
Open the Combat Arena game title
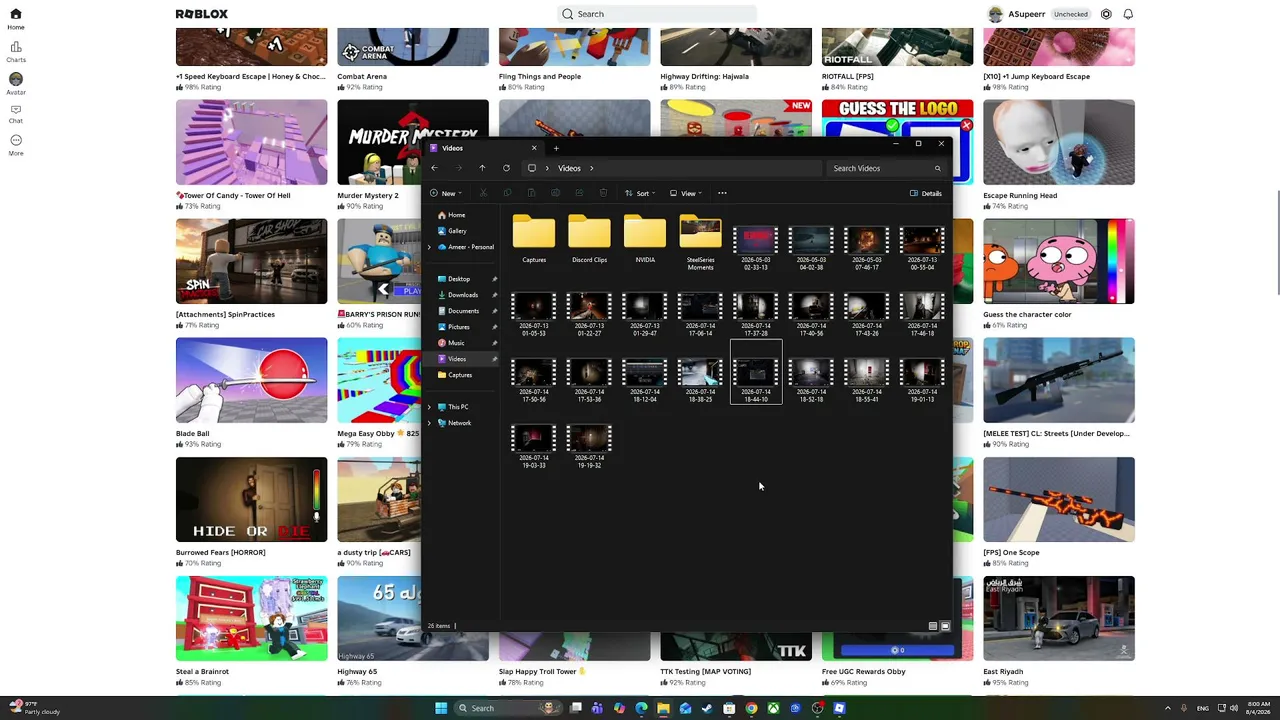pos(362,76)
